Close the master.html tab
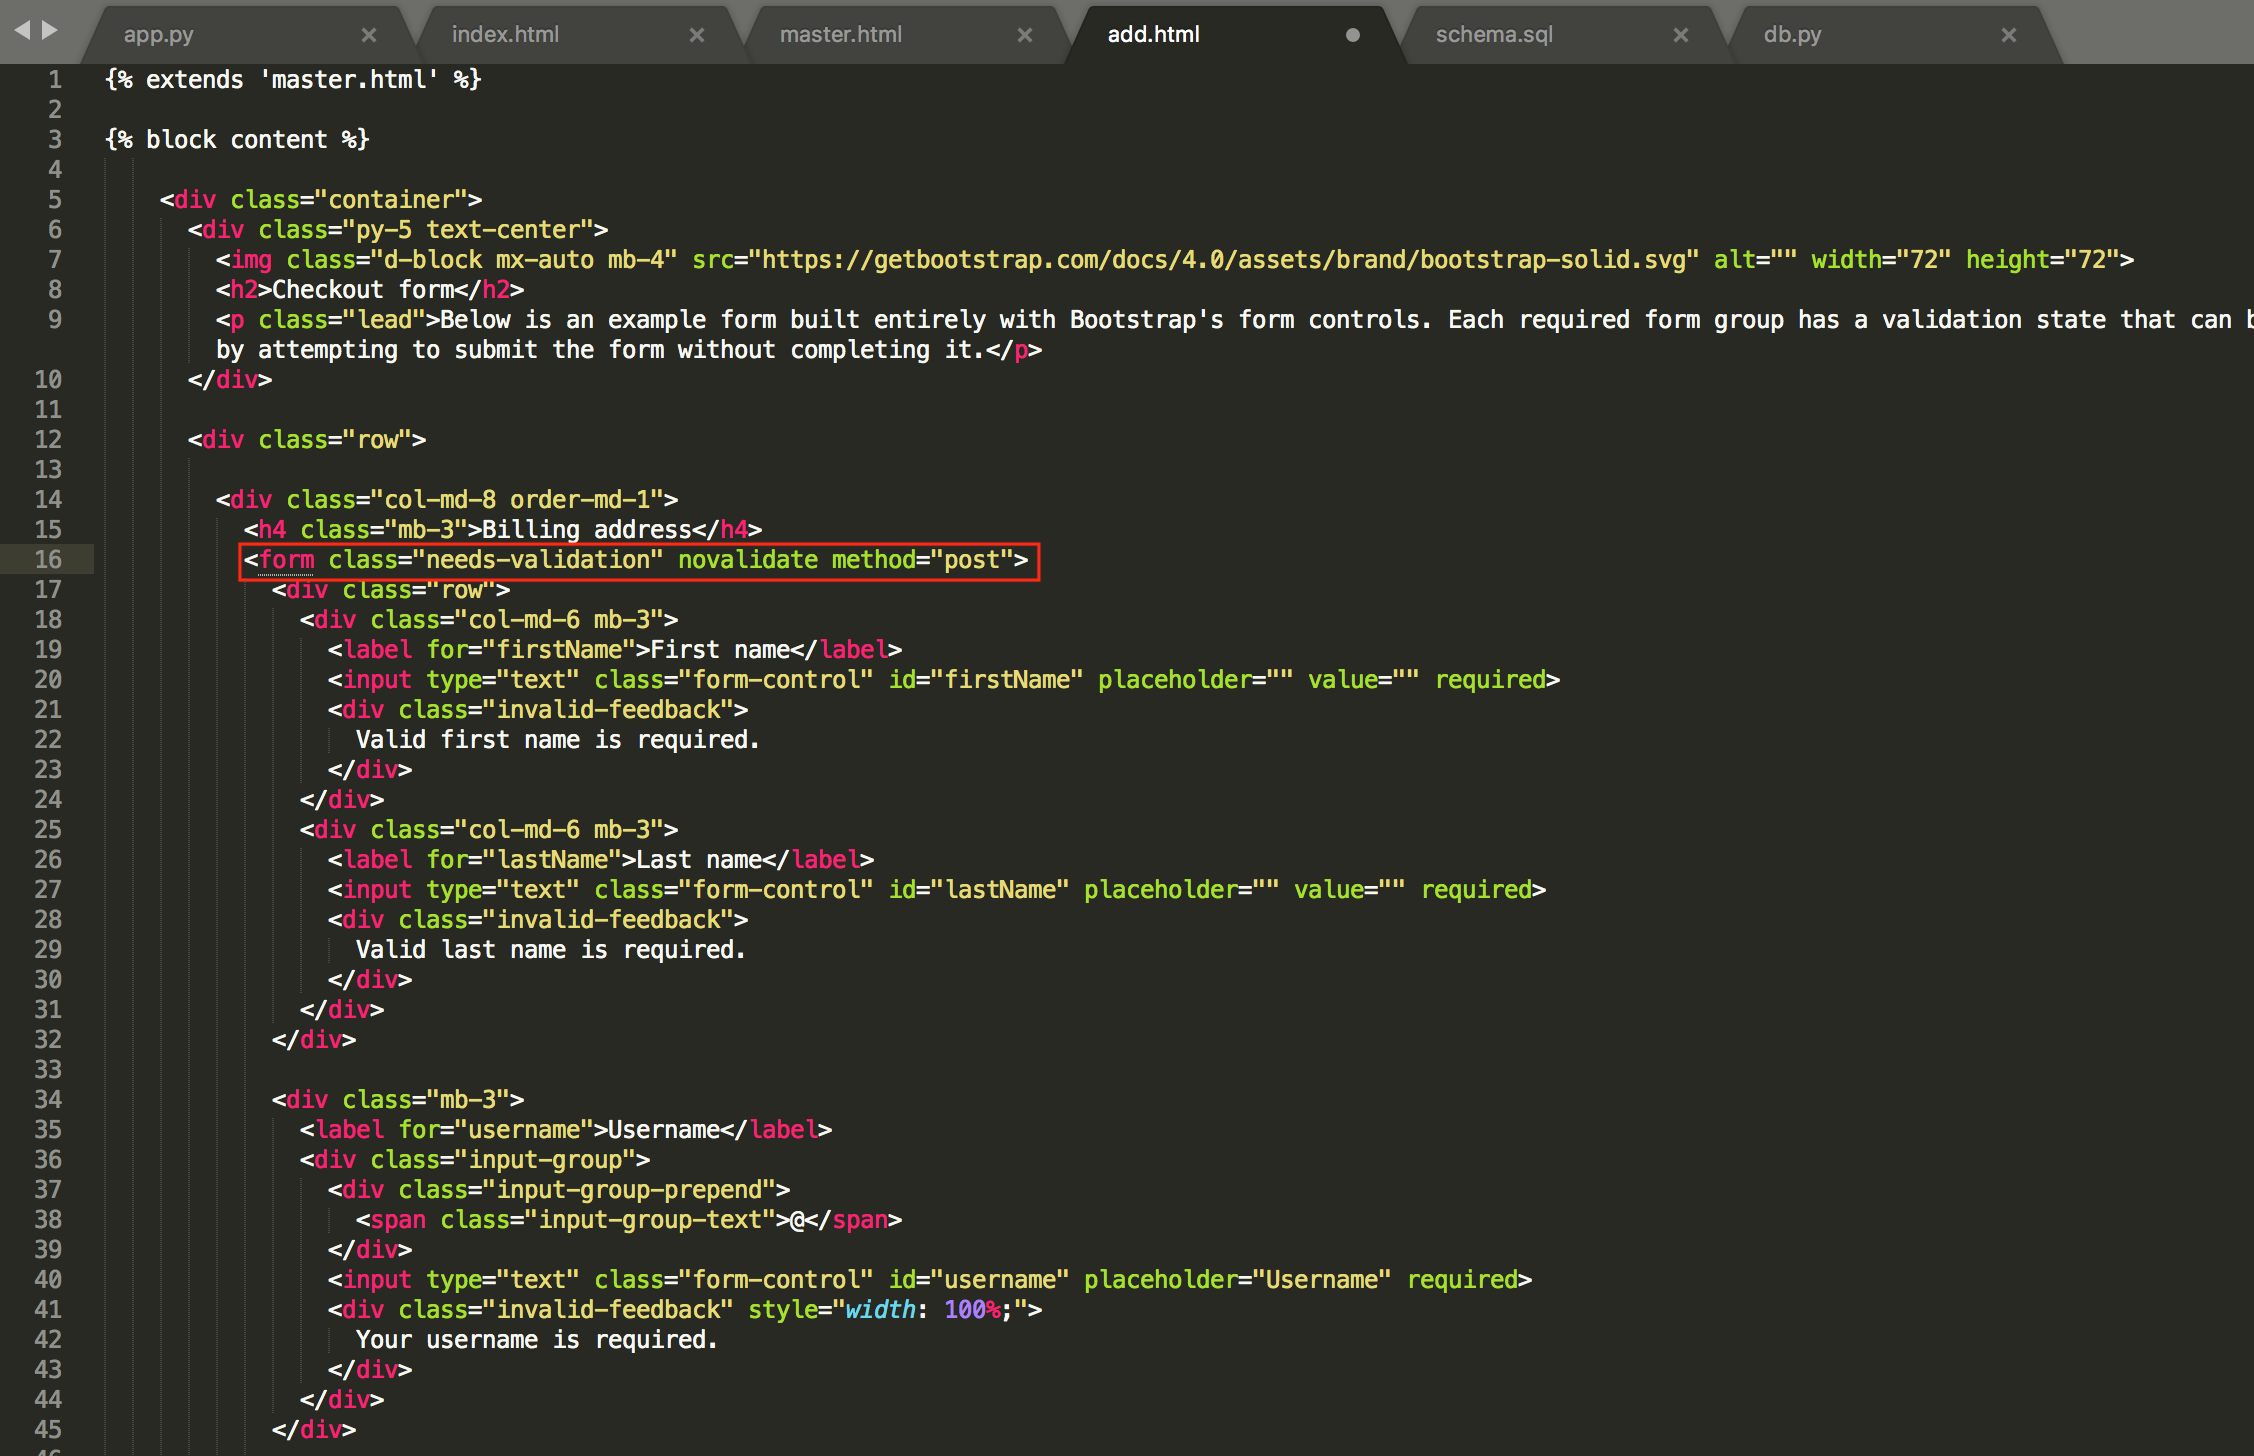 tap(1025, 35)
